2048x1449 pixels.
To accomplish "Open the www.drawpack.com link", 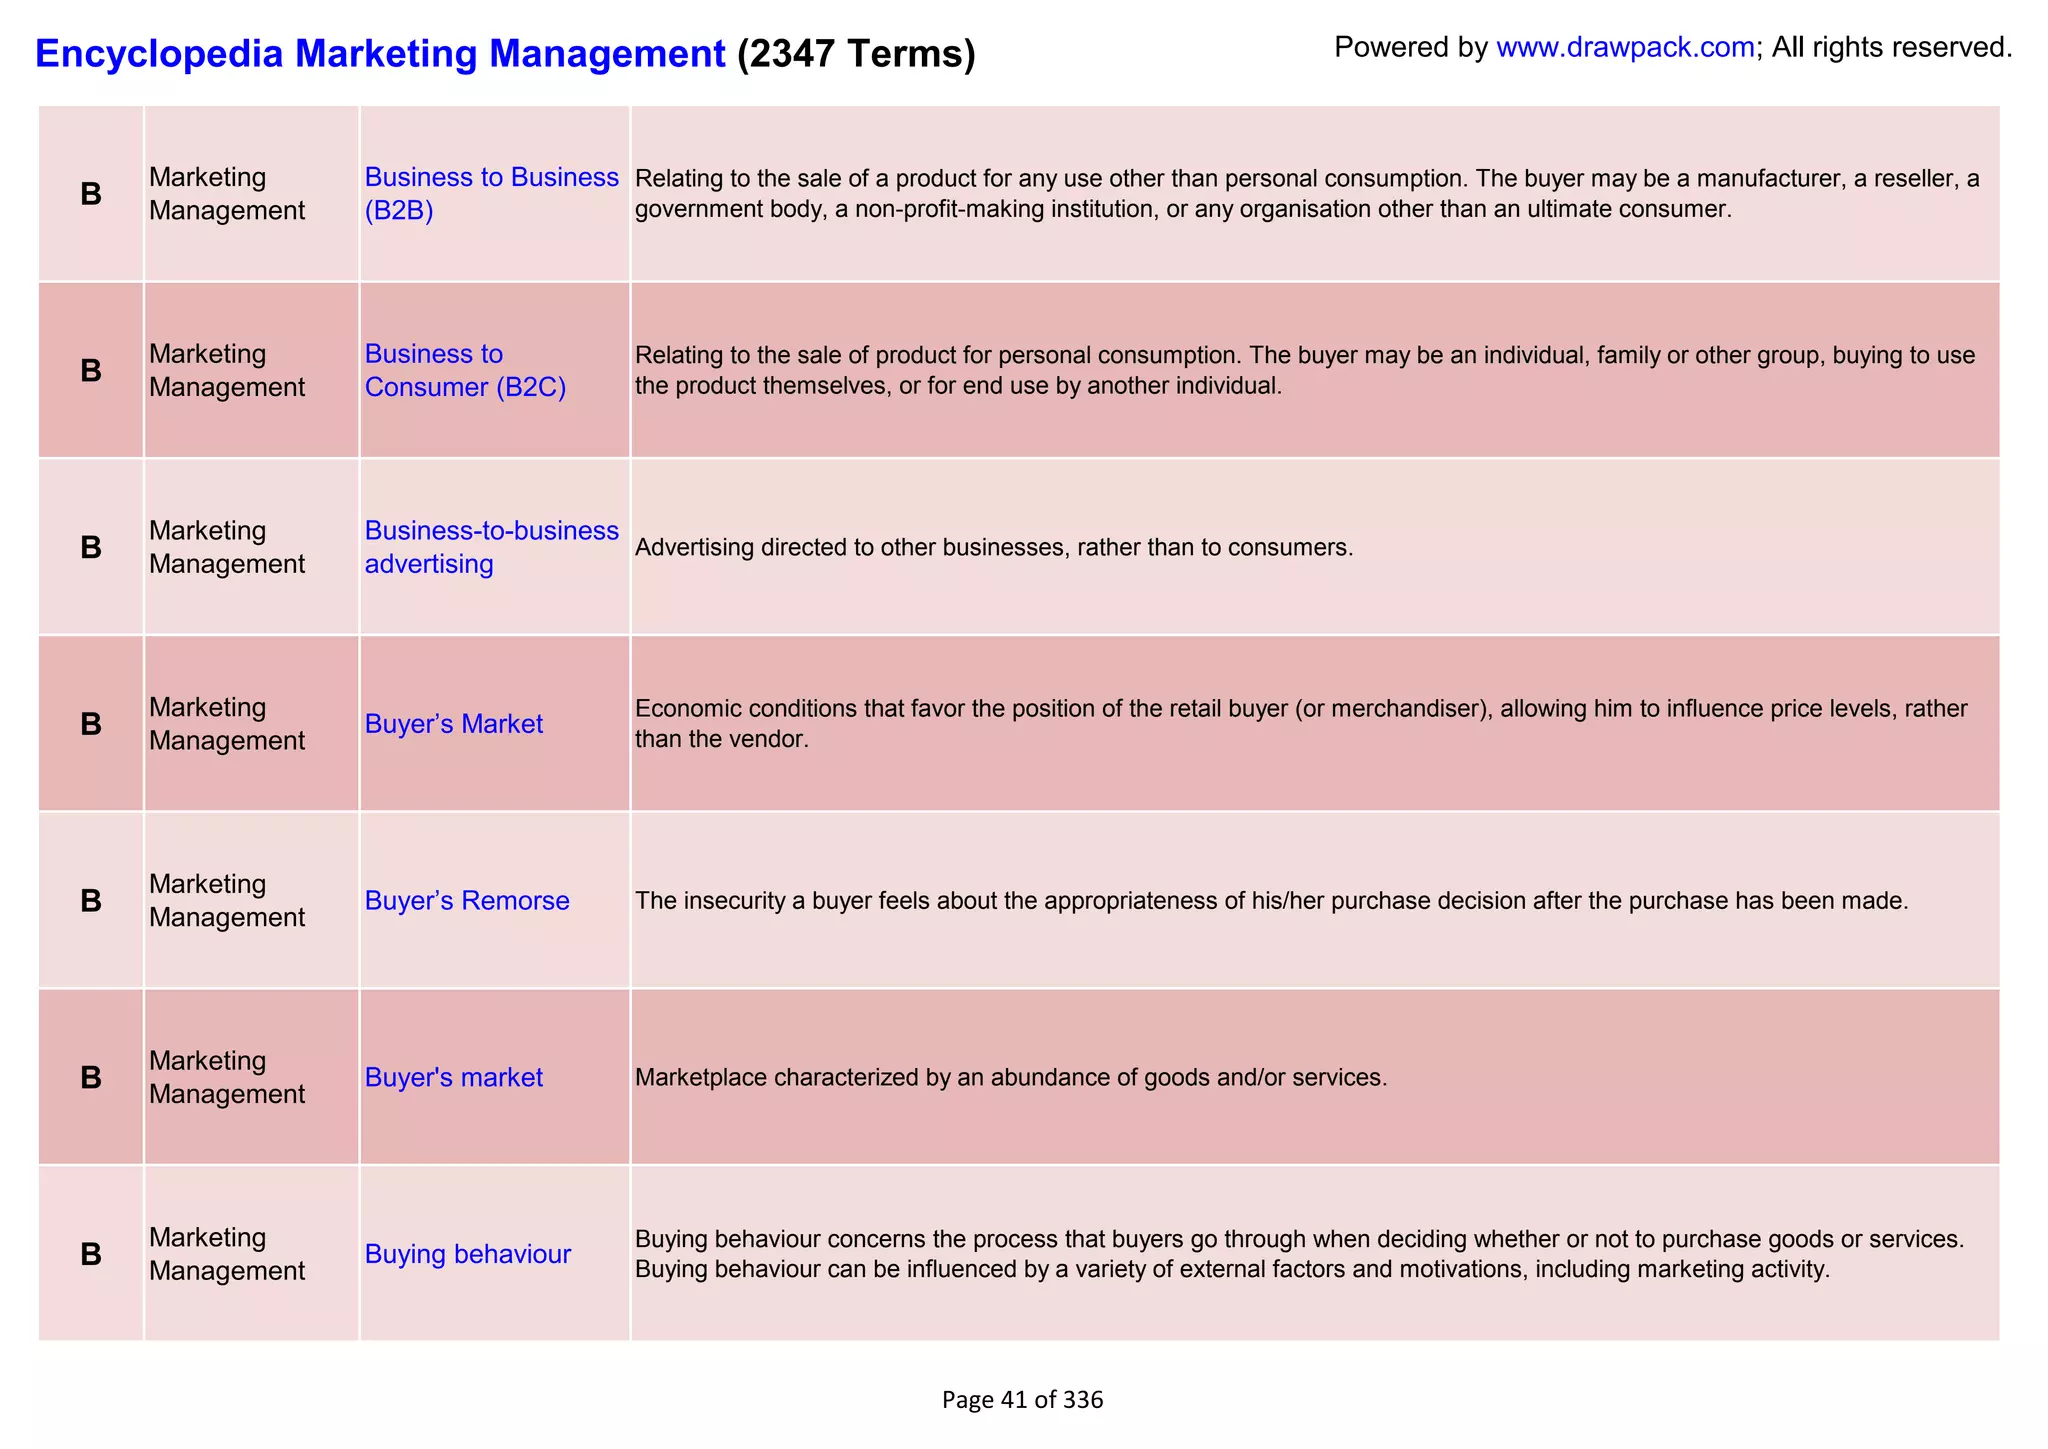I will coord(1625,47).
